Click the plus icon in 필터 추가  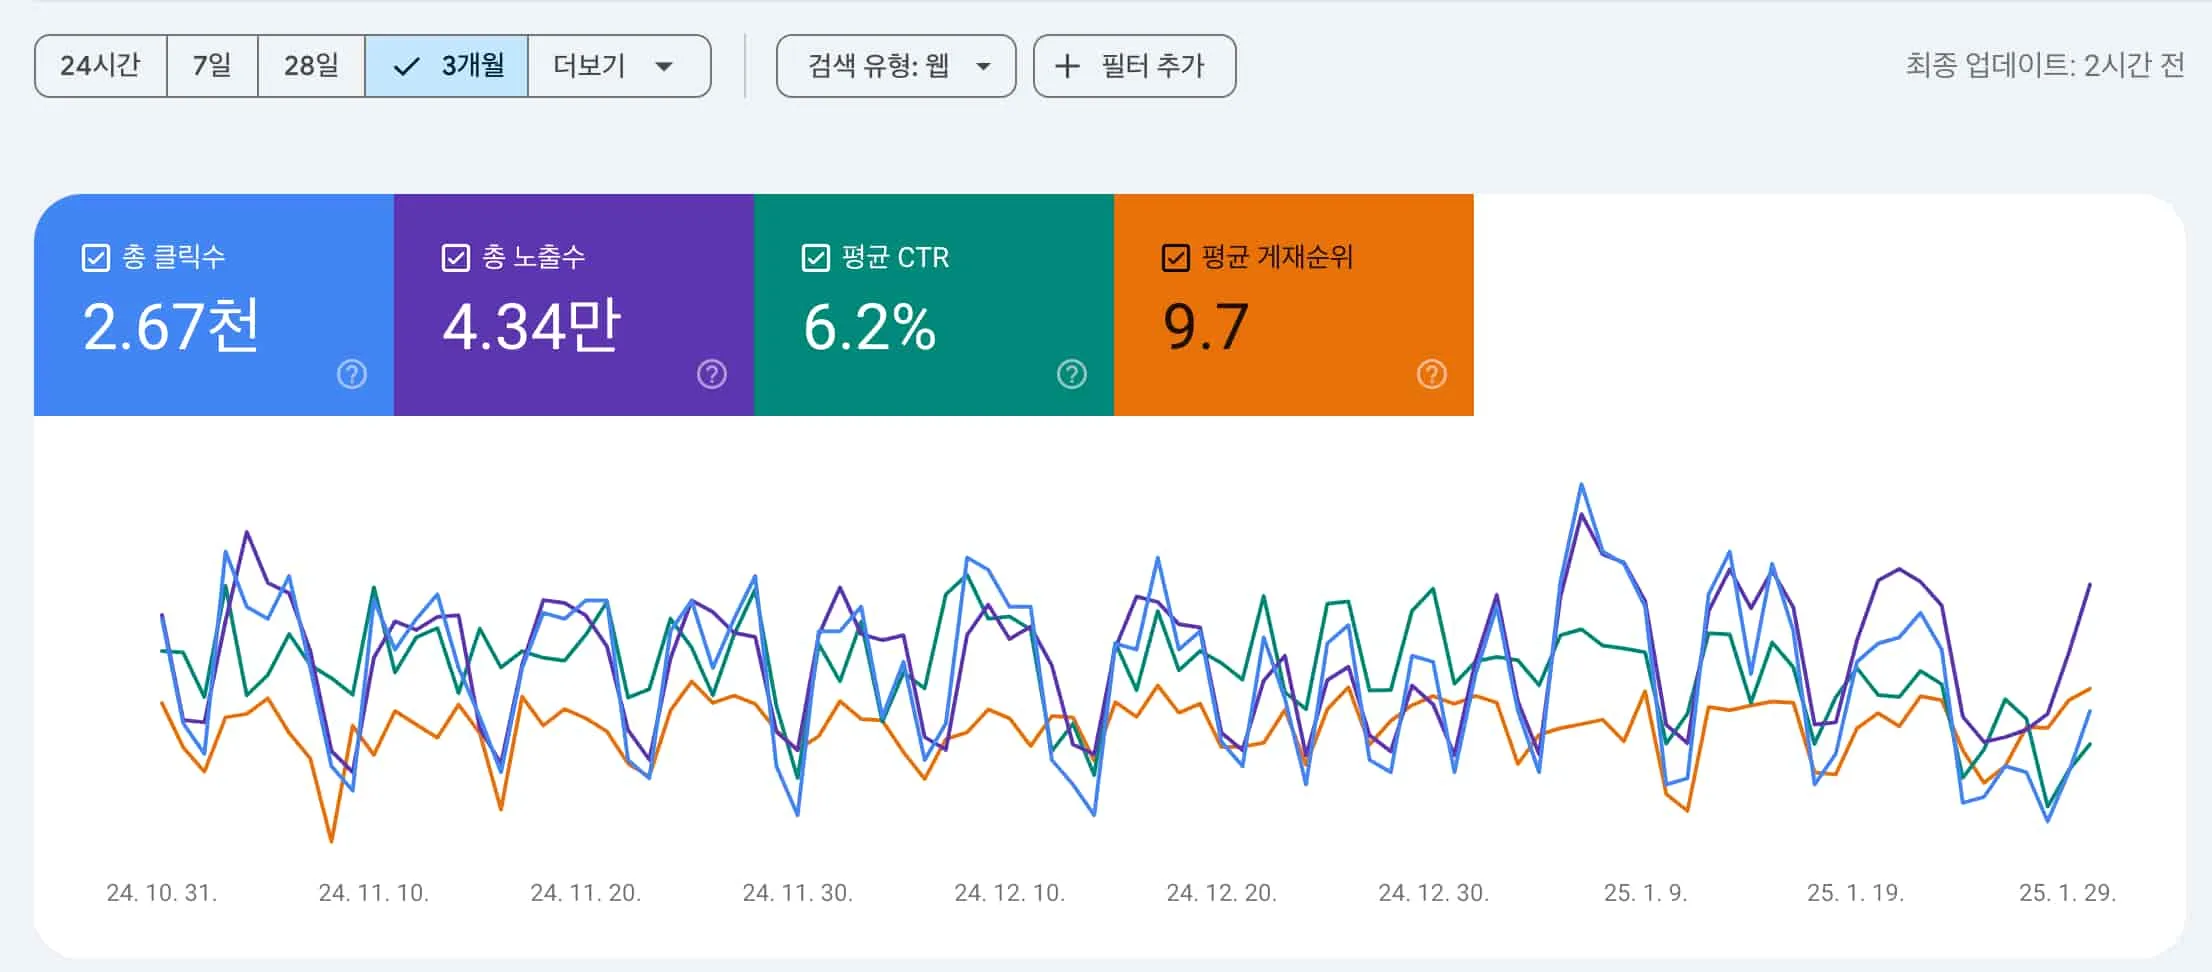pos(1066,66)
